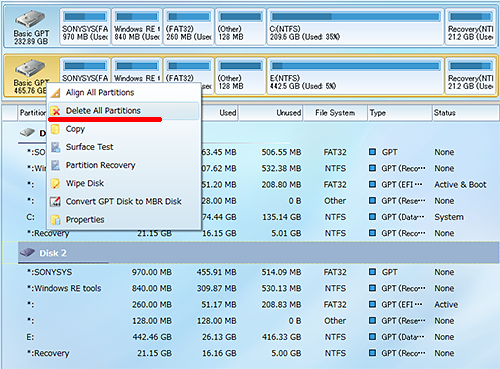500x369 pixels.
Task: Click the 514.09 MB unused value
Action: click(281, 272)
